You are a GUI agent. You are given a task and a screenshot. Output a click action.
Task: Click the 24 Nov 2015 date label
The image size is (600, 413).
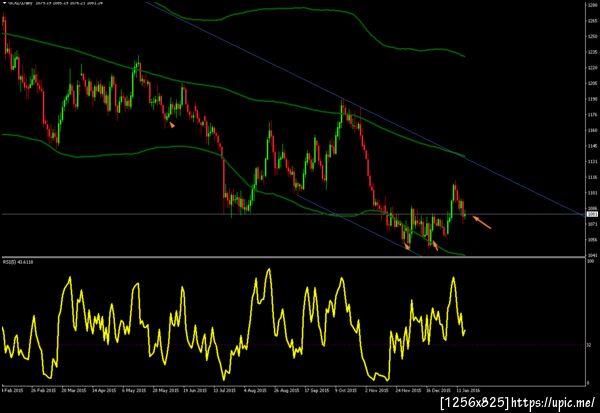(408, 390)
